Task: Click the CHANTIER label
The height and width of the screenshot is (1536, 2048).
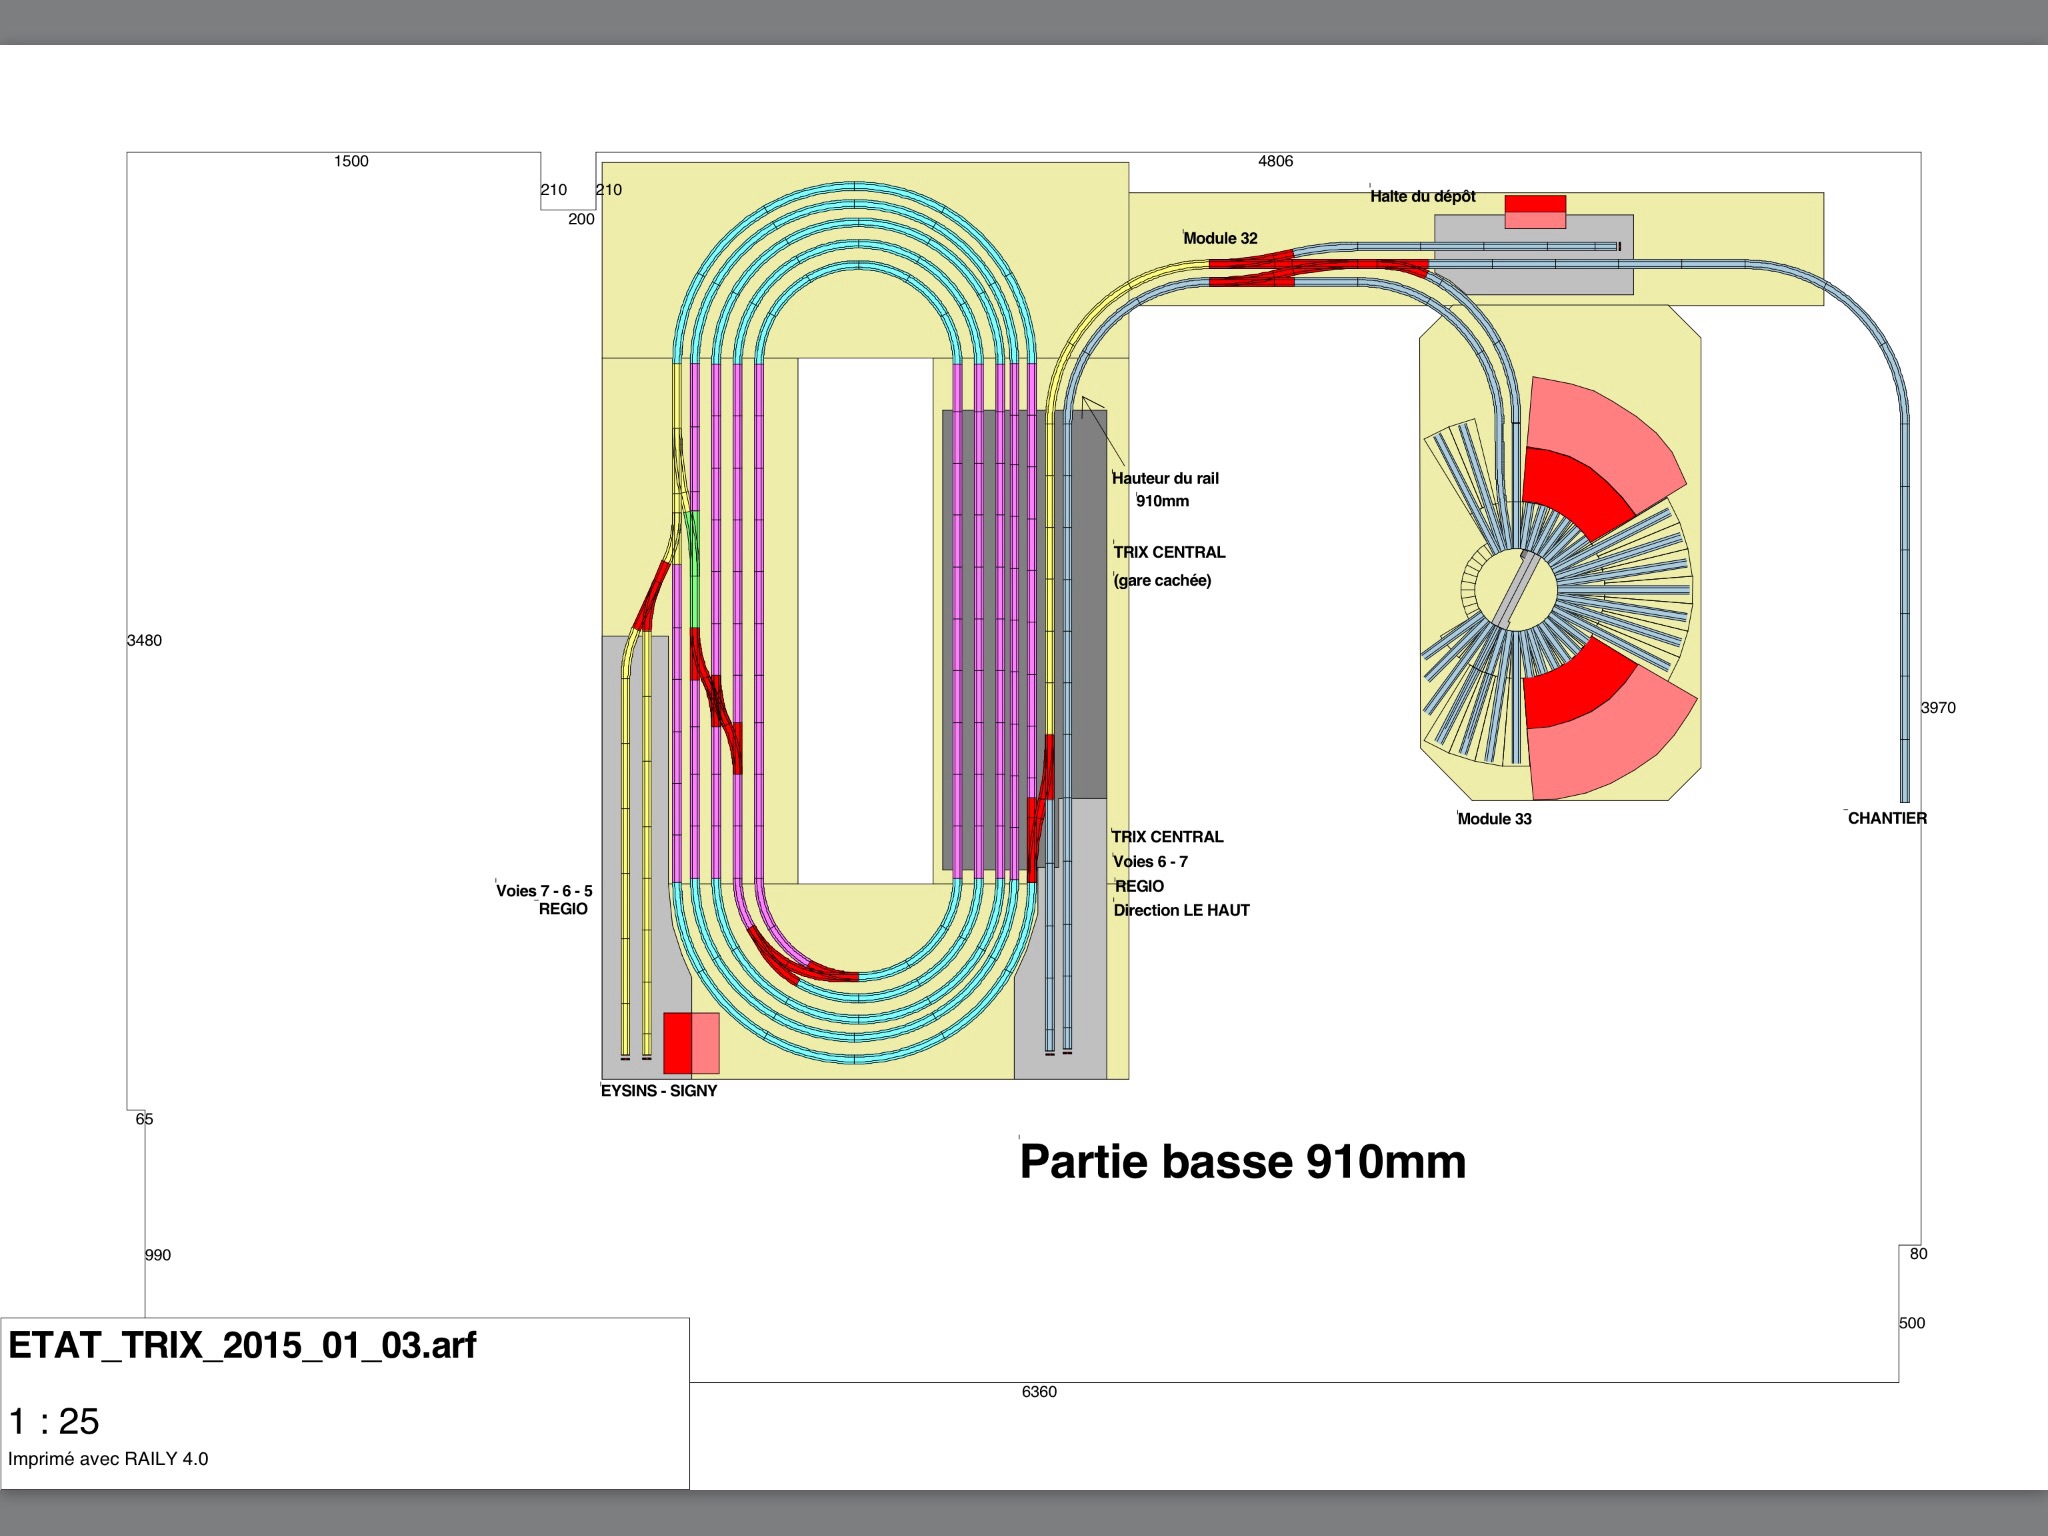Action: 1887,818
